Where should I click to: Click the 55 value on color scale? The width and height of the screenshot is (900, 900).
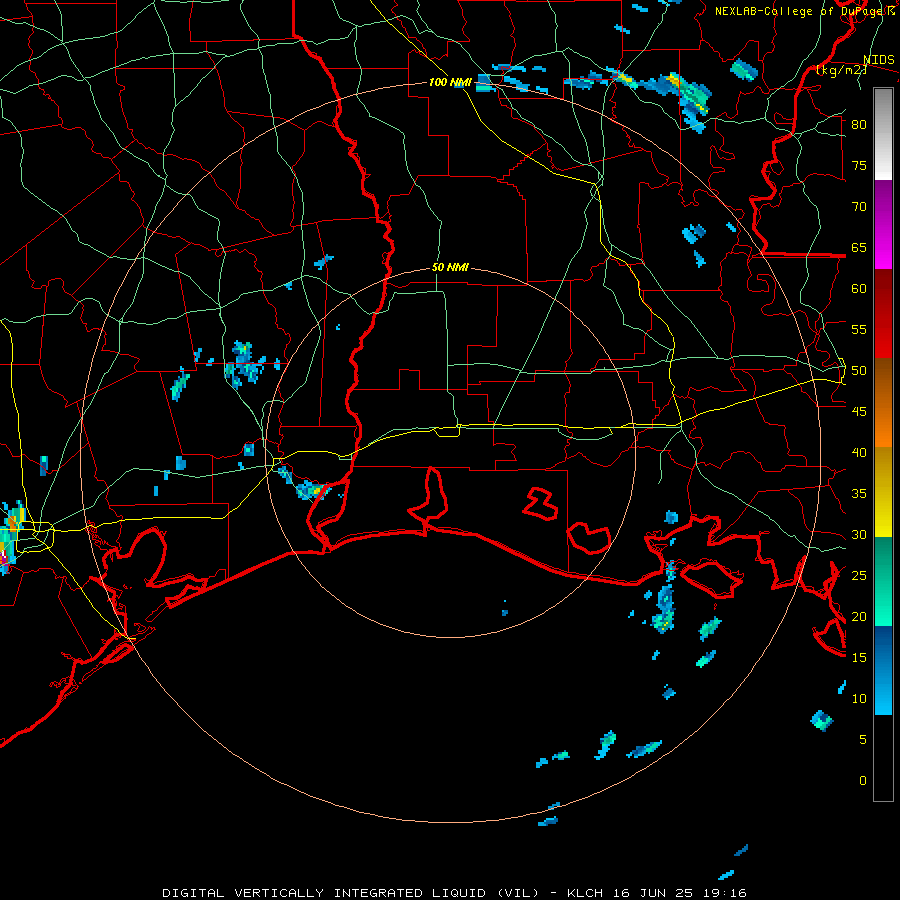[x=859, y=330]
